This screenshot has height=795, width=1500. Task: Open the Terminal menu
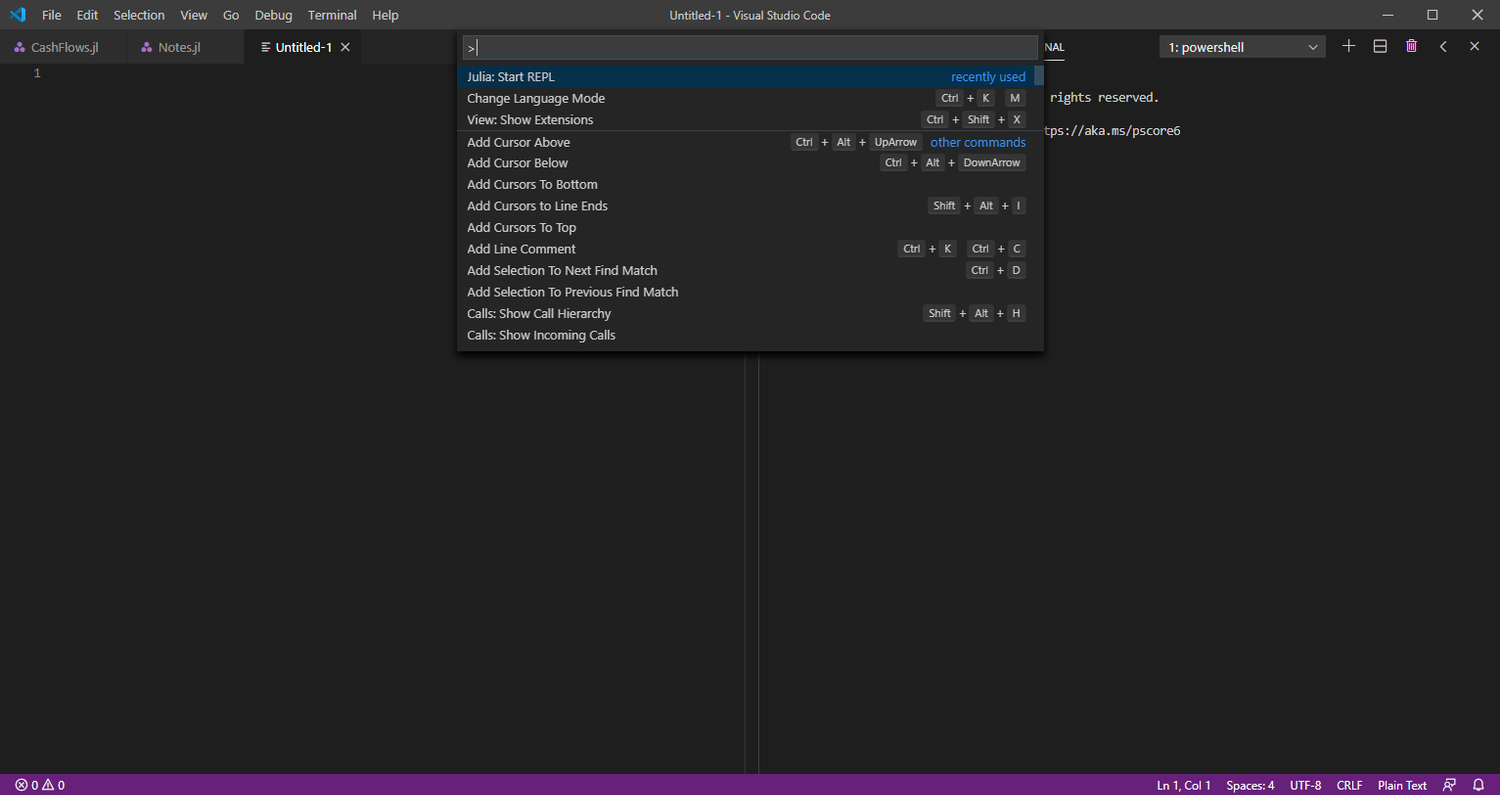tap(333, 15)
